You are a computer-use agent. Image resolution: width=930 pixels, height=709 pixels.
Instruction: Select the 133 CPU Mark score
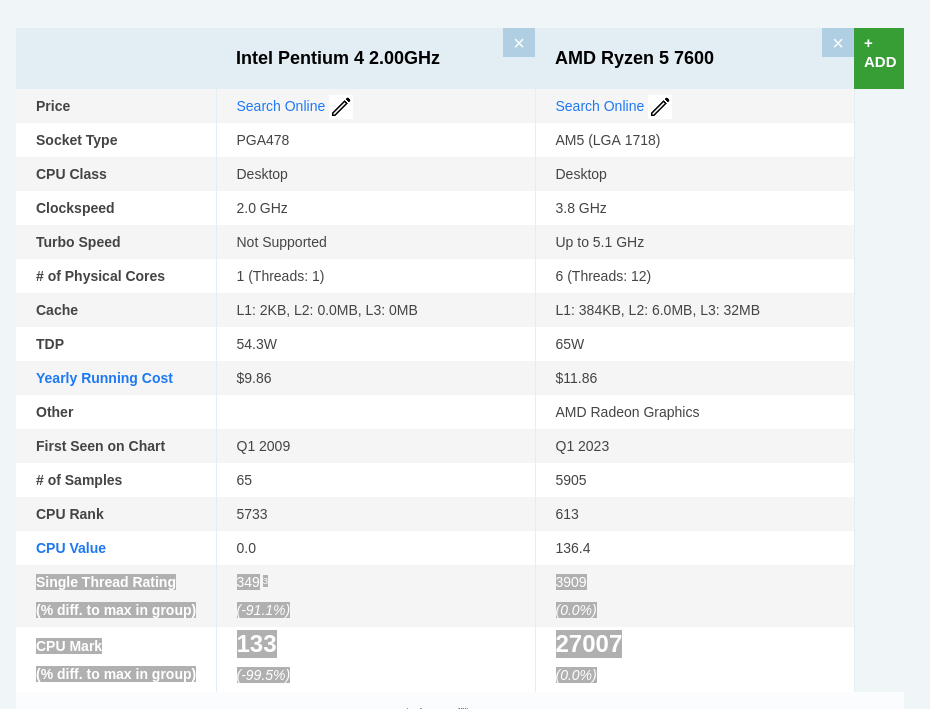(256, 644)
